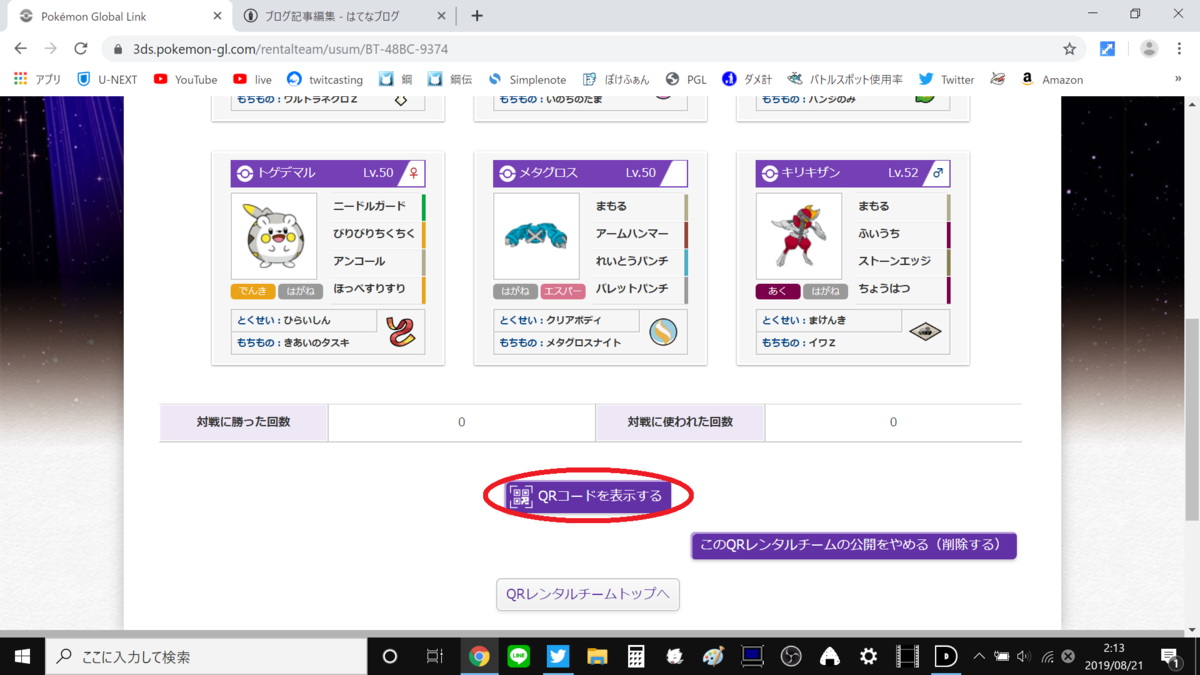
Task: Open File Explorer from the taskbar
Action: tap(597, 656)
